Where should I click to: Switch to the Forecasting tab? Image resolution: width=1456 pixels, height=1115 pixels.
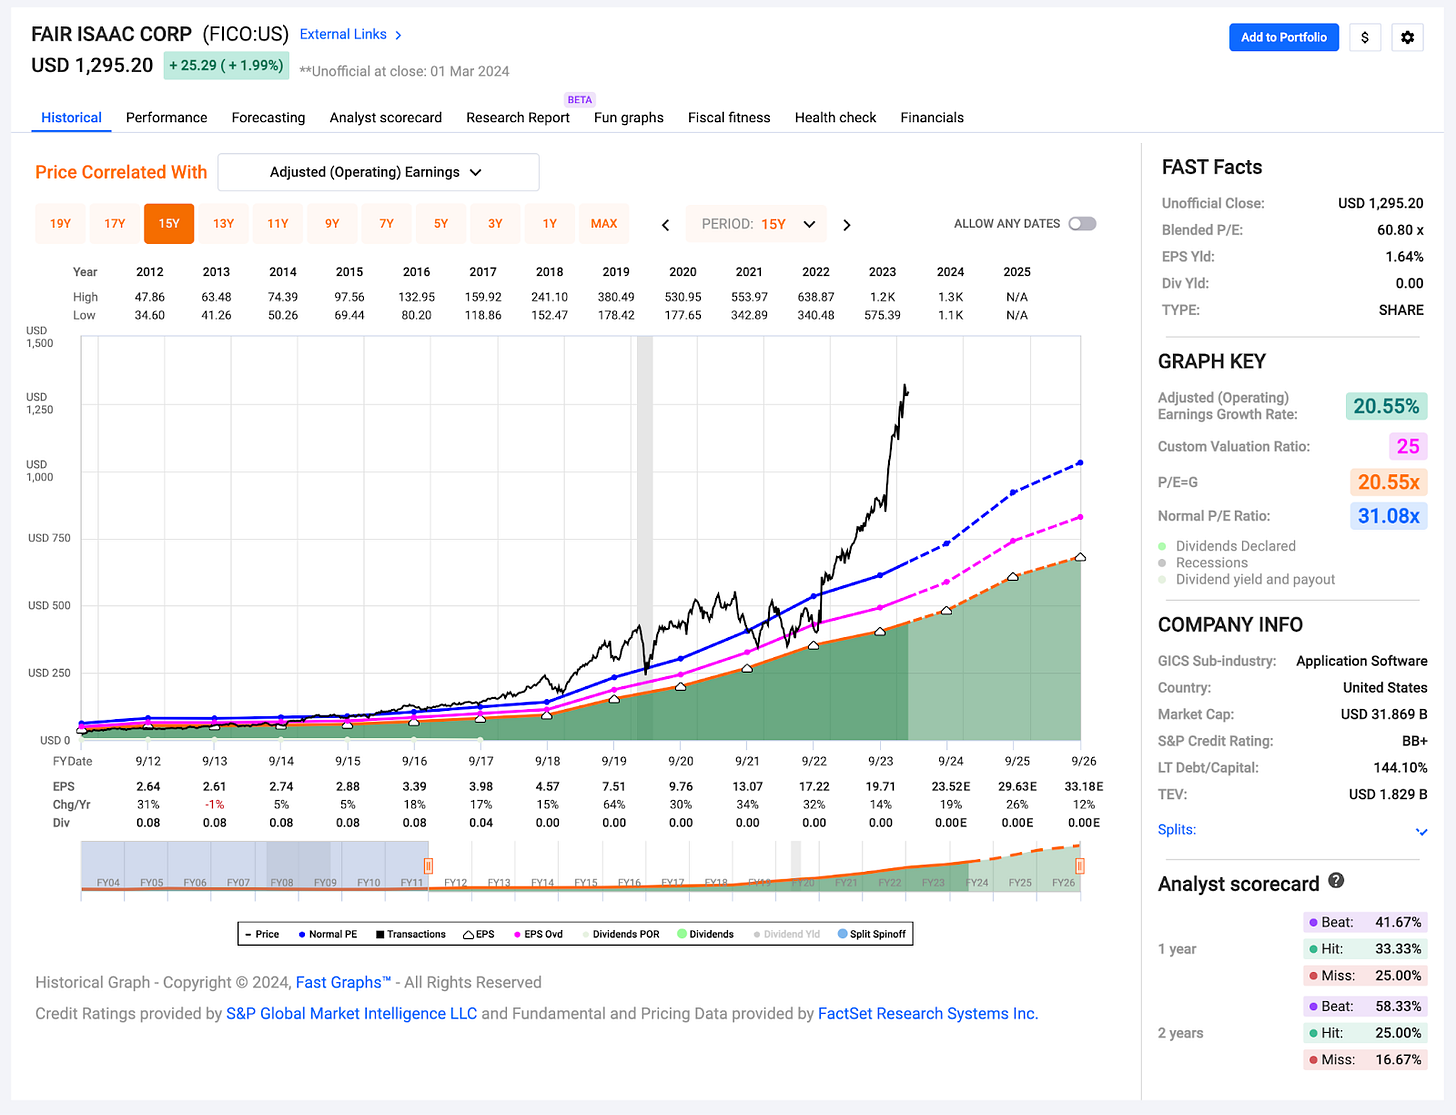pos(268,117)
